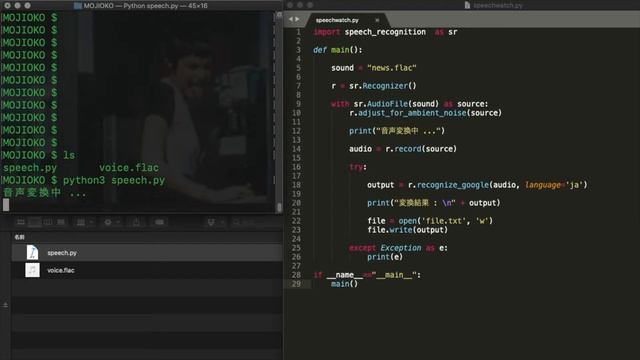The height and width of the screenshot is (360, 640).
Task: Click 'print(e)' on line 26
Action: click(385, 257)
